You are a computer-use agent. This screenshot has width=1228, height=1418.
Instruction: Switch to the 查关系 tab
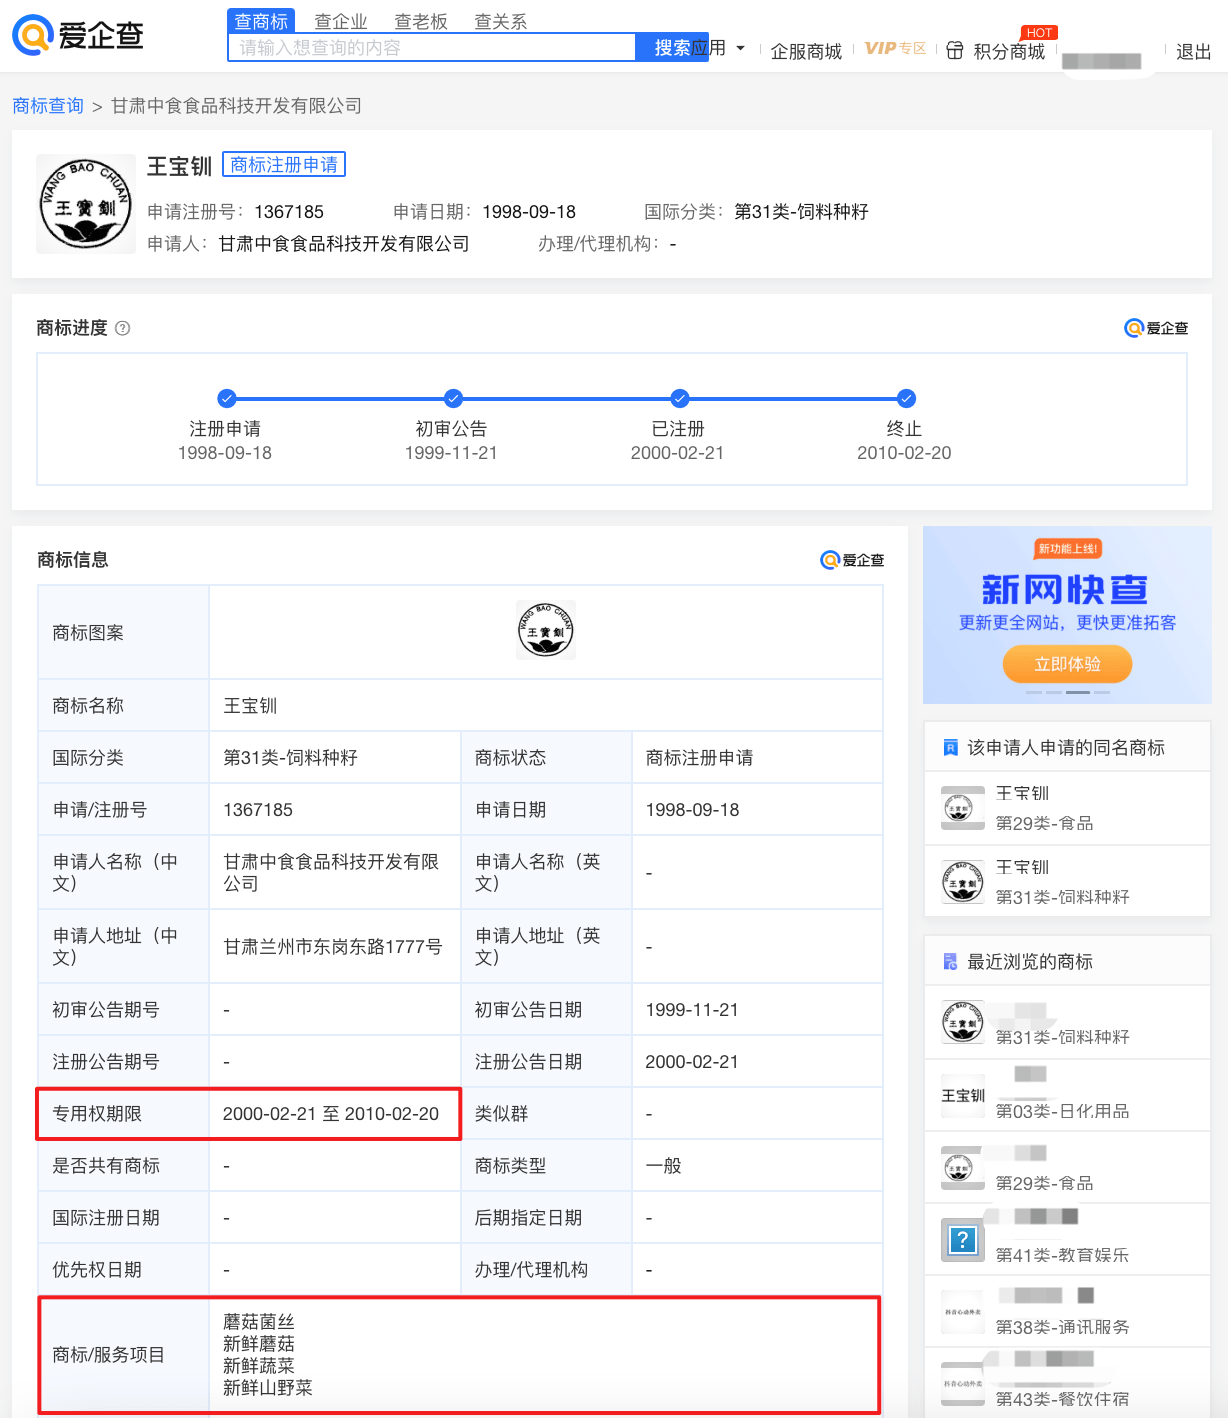click(501, 21)
